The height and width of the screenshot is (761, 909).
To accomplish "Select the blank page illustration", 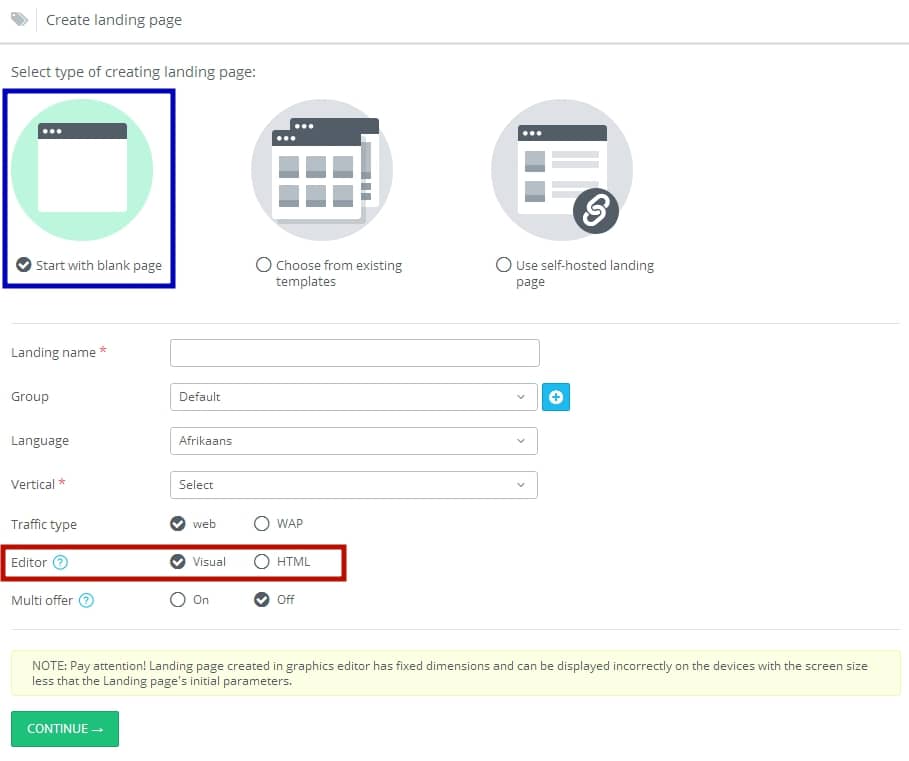I will click(82, 170).
